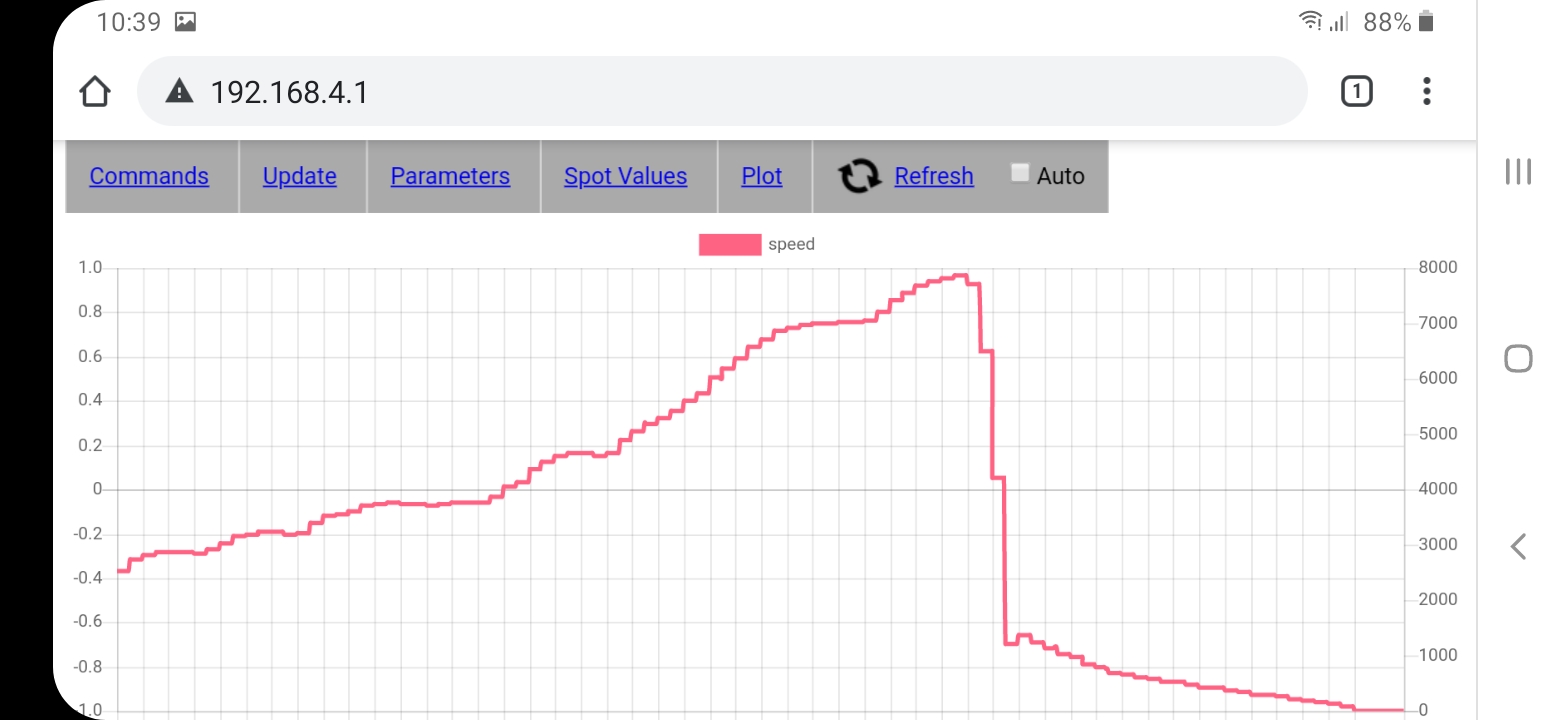Tap the picture notification icon in status bar
Viewport: 1560px width, 720px height.
185,22
